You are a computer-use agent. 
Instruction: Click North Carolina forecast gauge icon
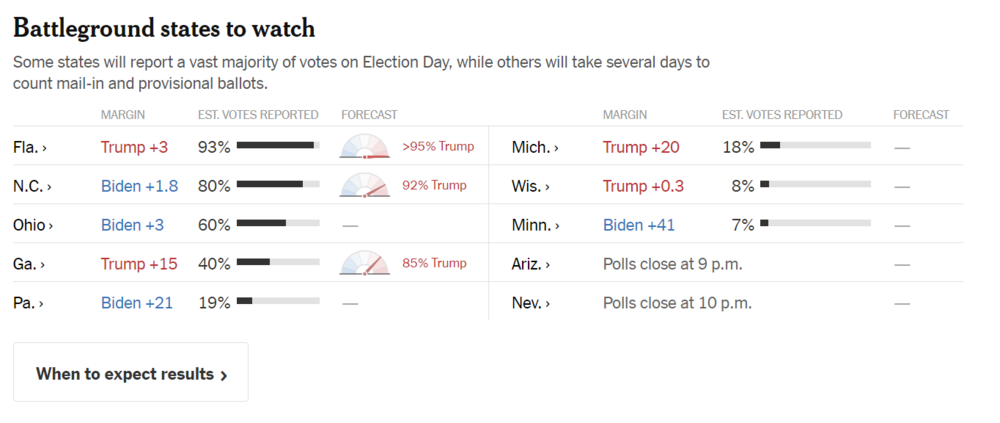[x=364, y=186]
